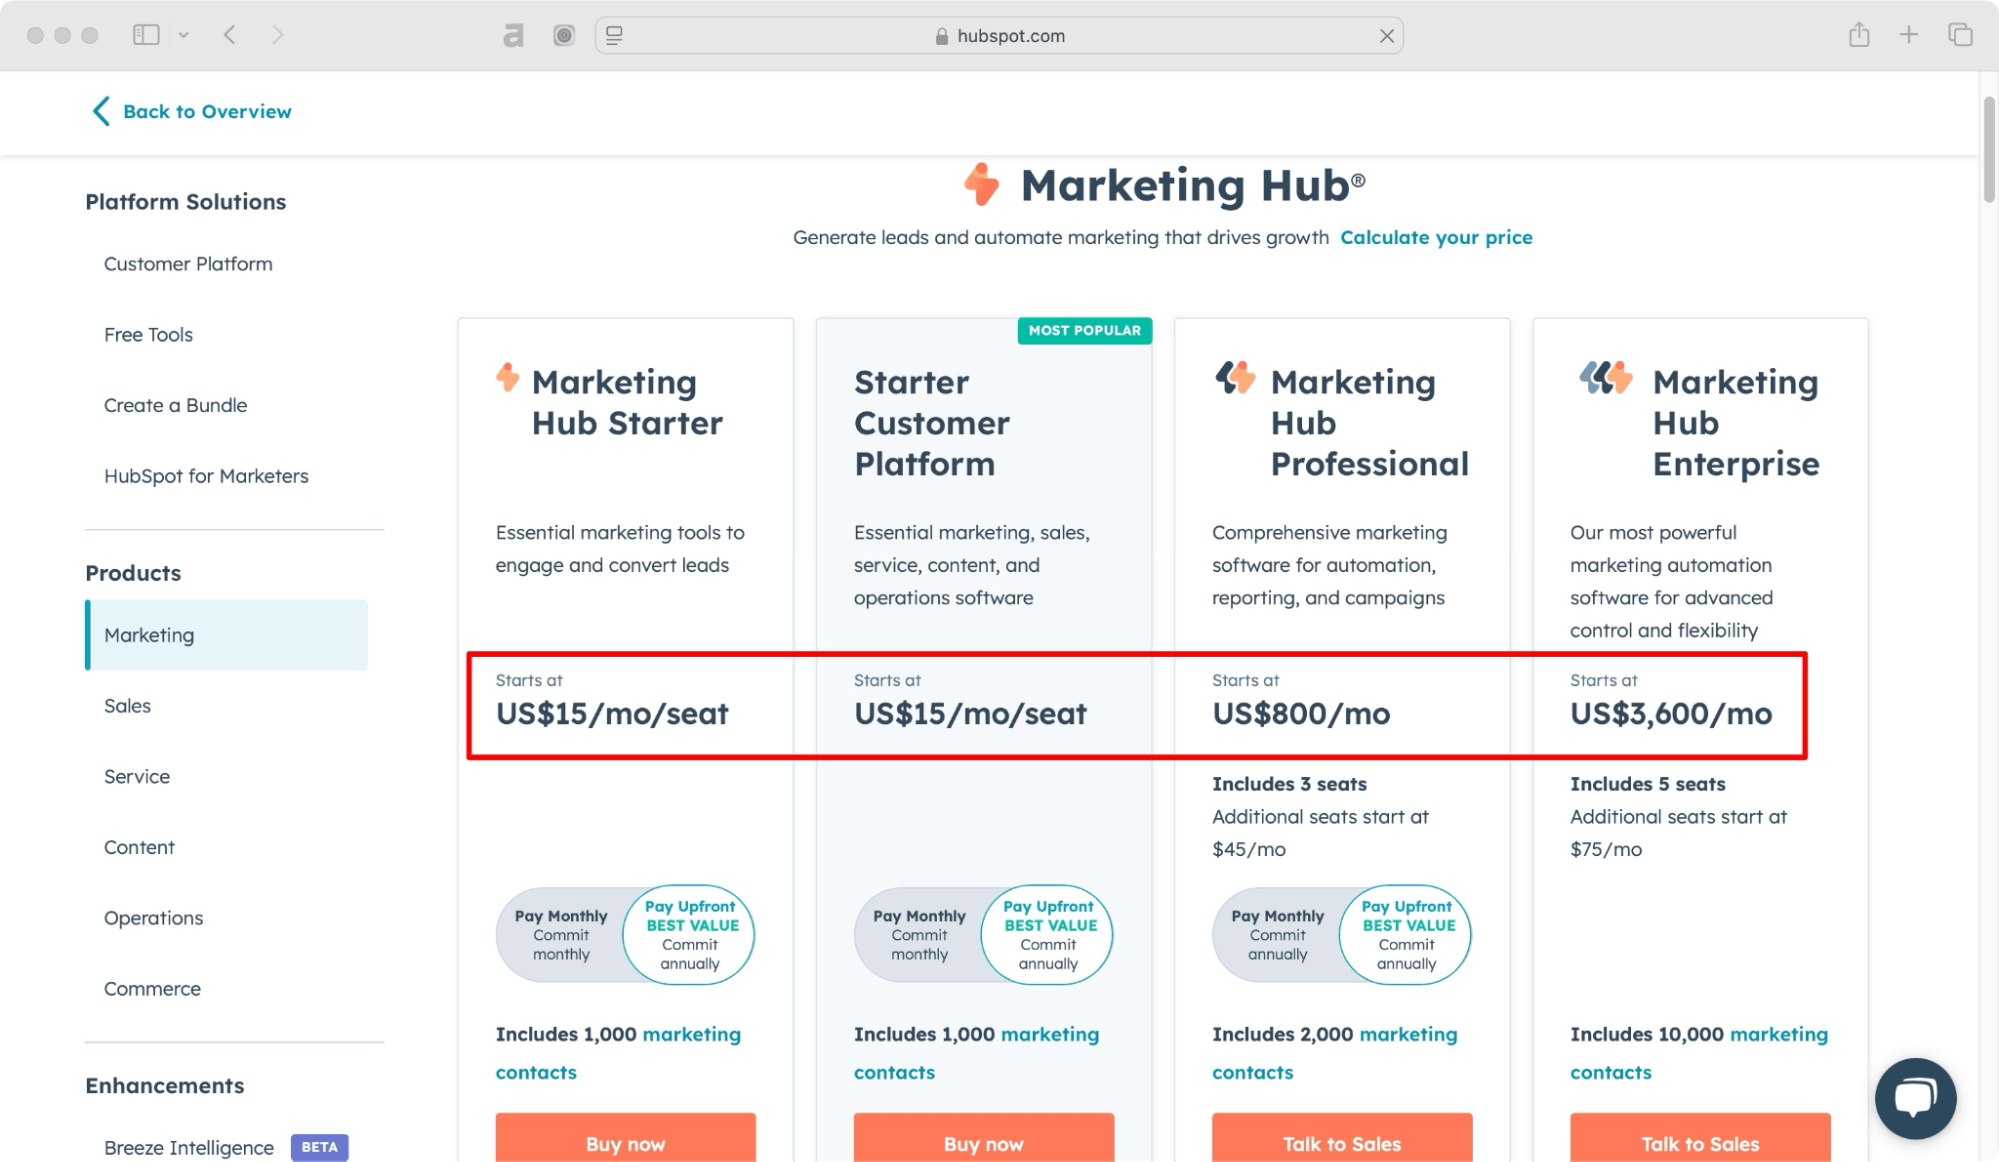Go forward with the browser forward arrow
Screen dimensions: 1999x1162
pyautogui.click(x=277, y=35)
